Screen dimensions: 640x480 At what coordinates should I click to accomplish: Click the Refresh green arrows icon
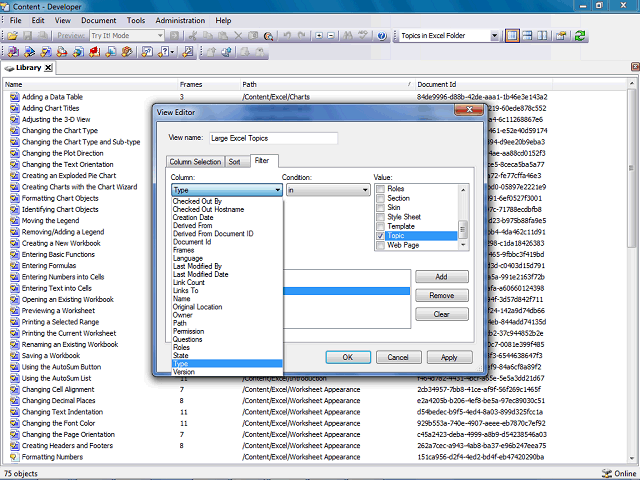[580, 36]
